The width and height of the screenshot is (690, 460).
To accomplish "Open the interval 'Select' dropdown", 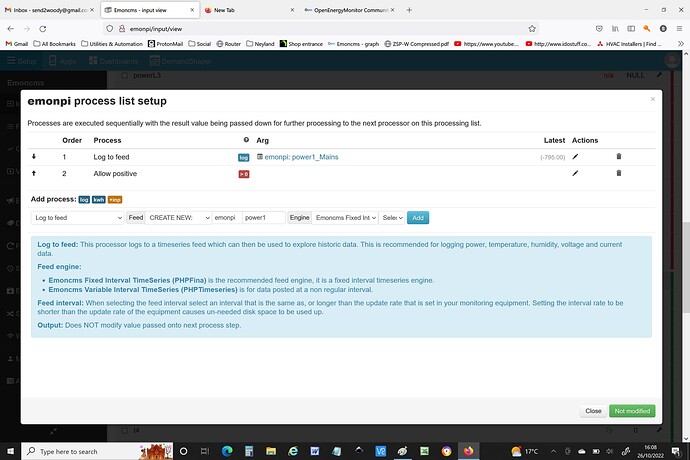I will coord(392,218).
